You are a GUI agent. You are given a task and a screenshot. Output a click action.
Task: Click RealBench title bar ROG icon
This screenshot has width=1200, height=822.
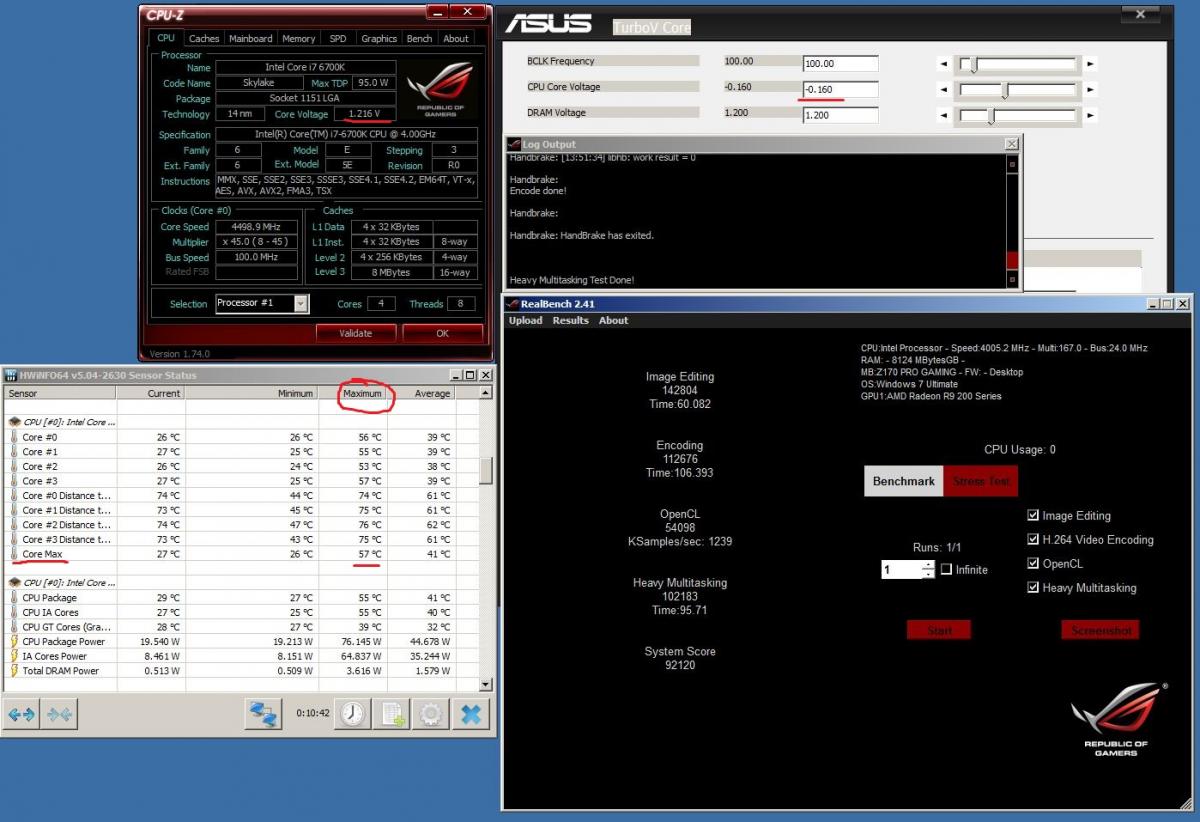513,304
